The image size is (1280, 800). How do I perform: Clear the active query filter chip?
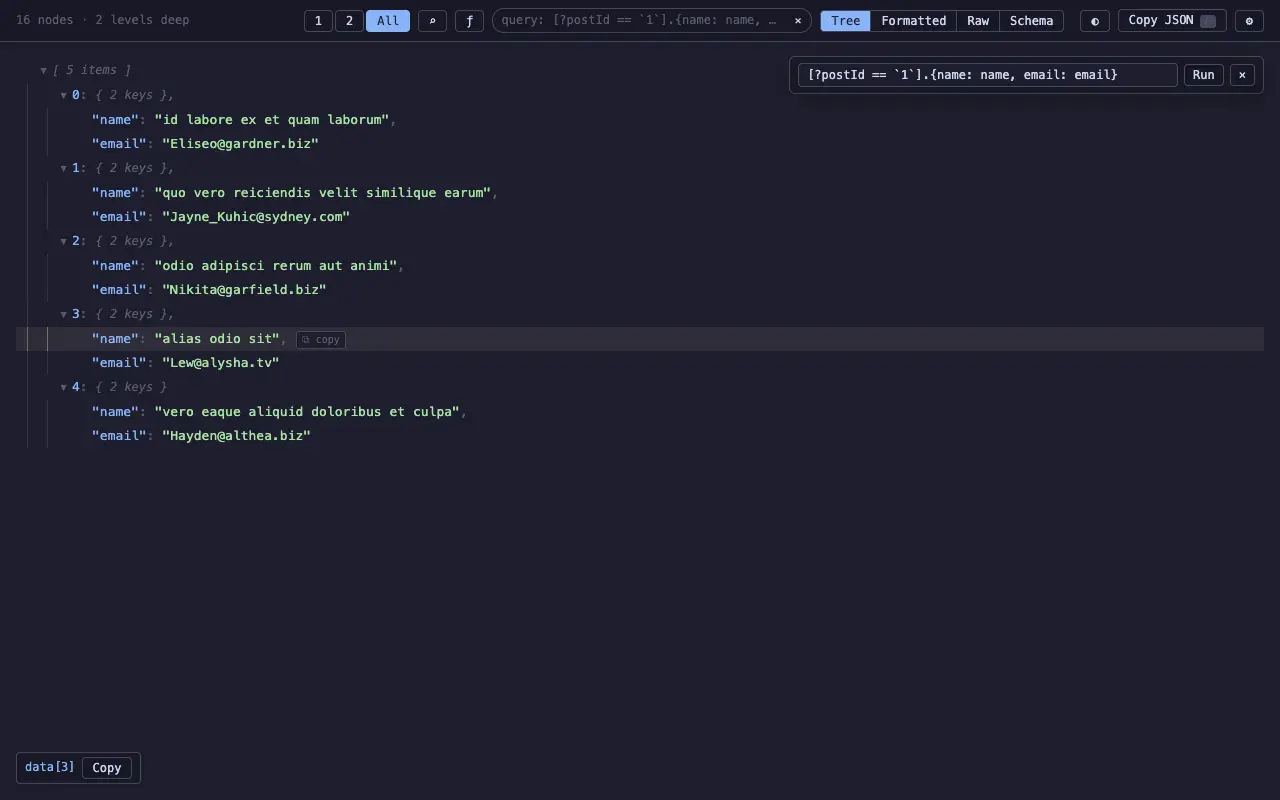click(x=798, y=20)
